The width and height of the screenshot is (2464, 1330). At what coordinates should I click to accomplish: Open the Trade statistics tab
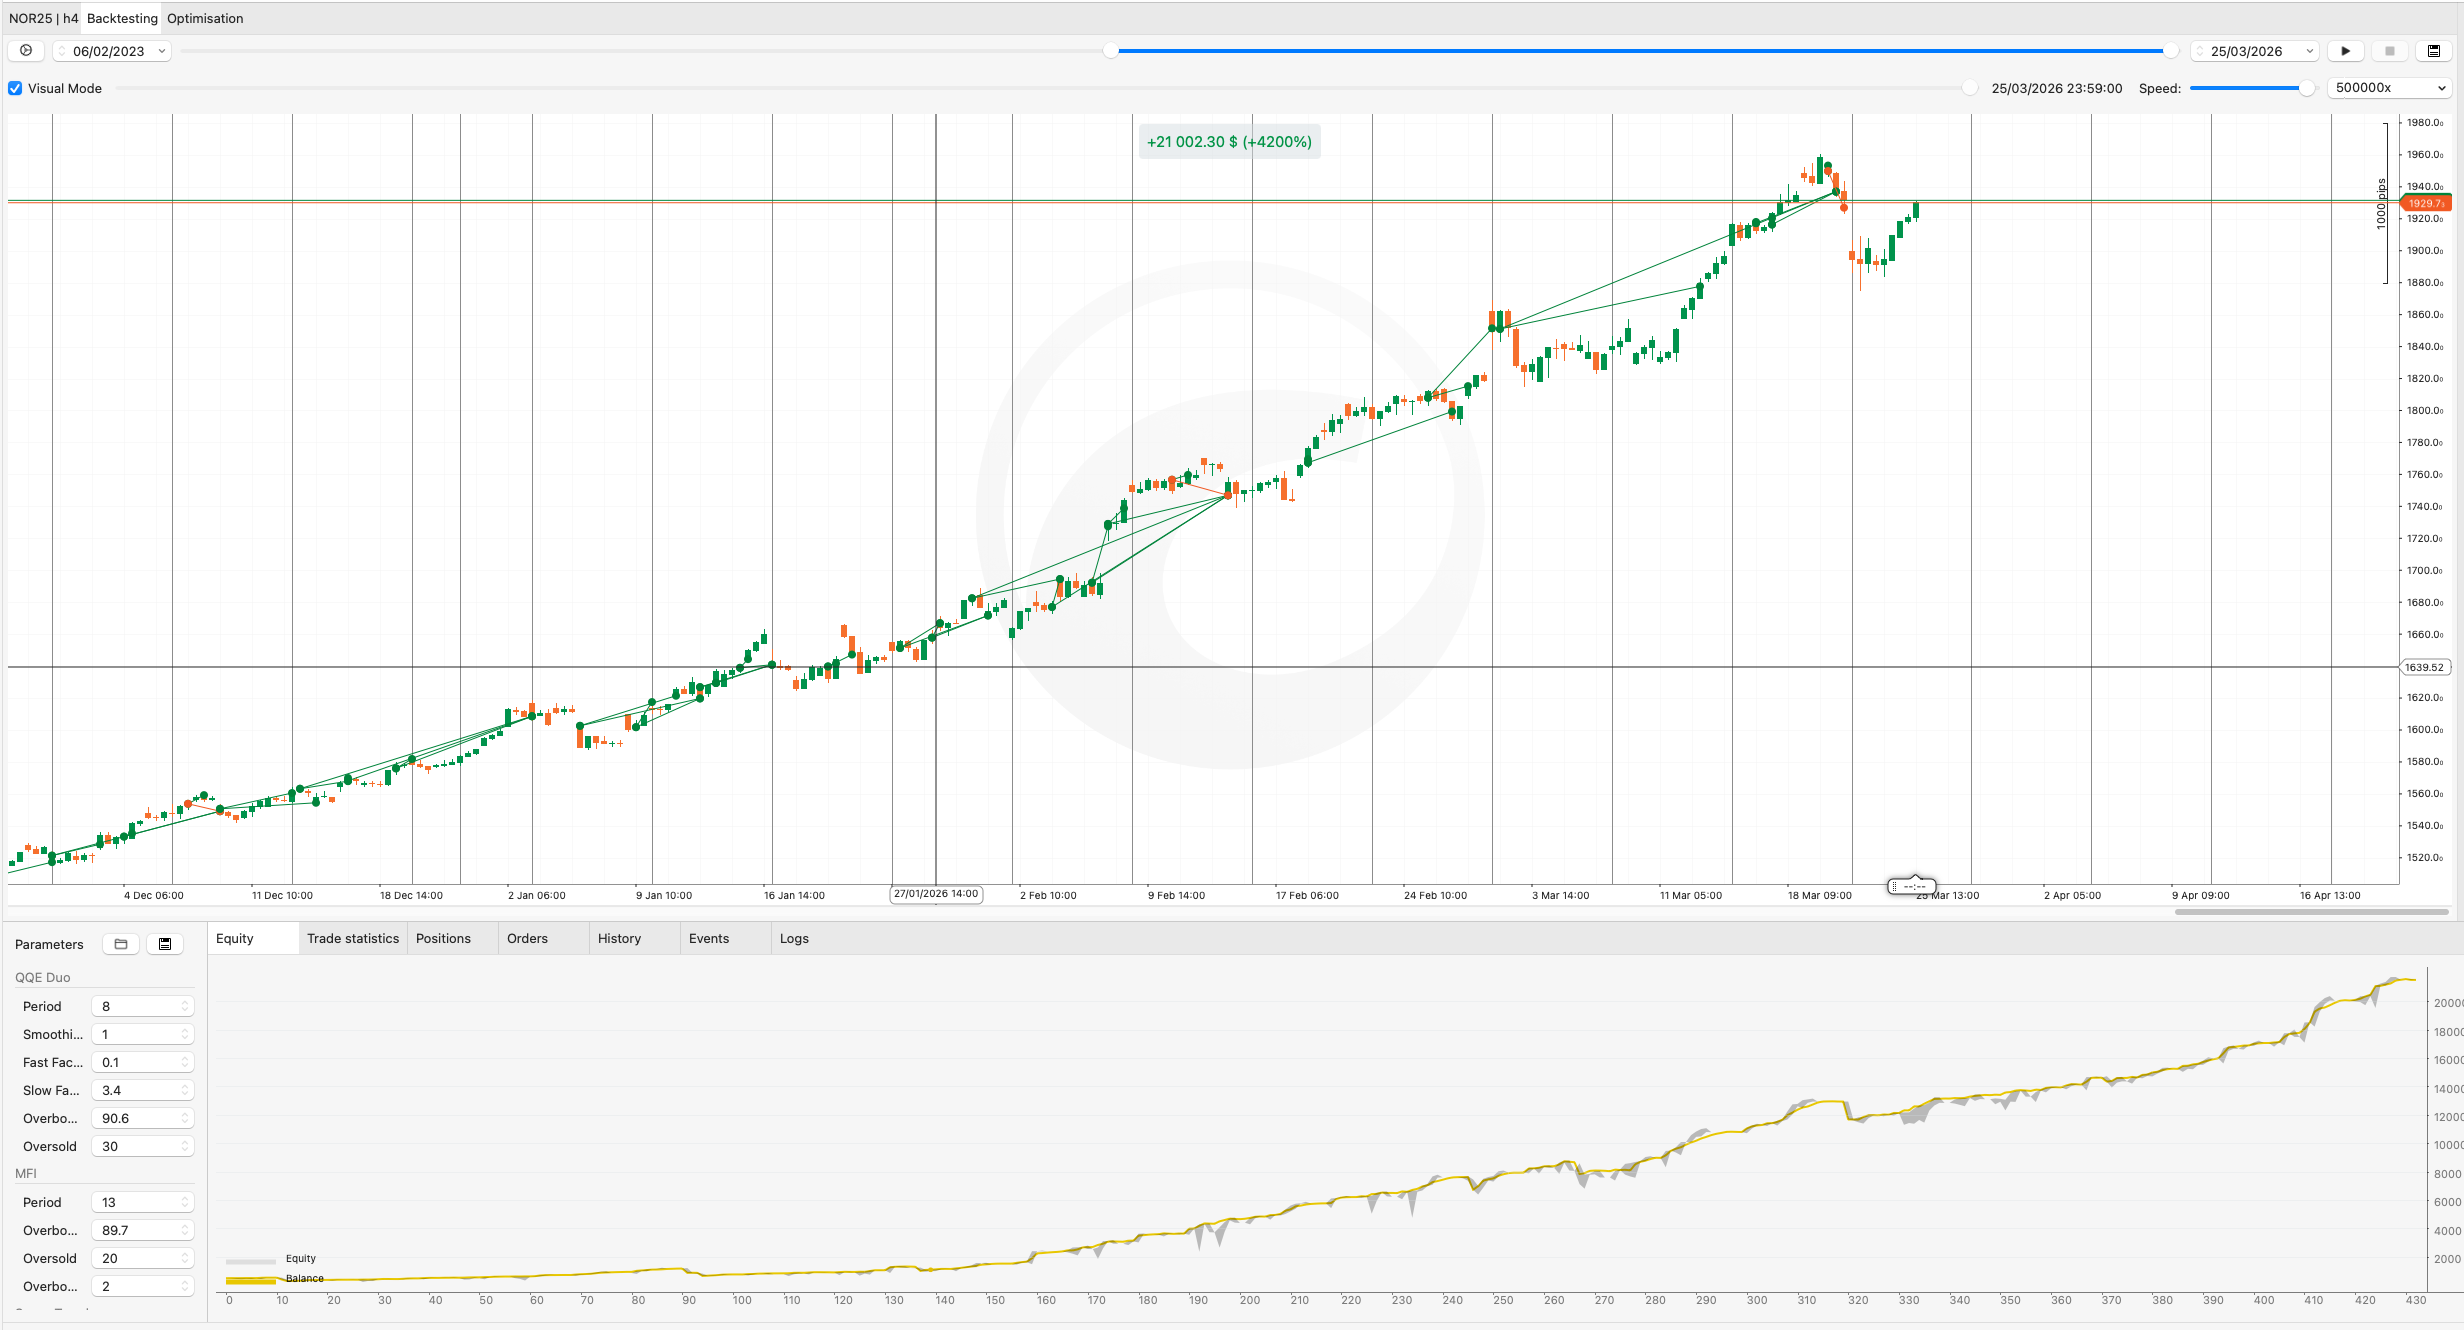[352, 938]
